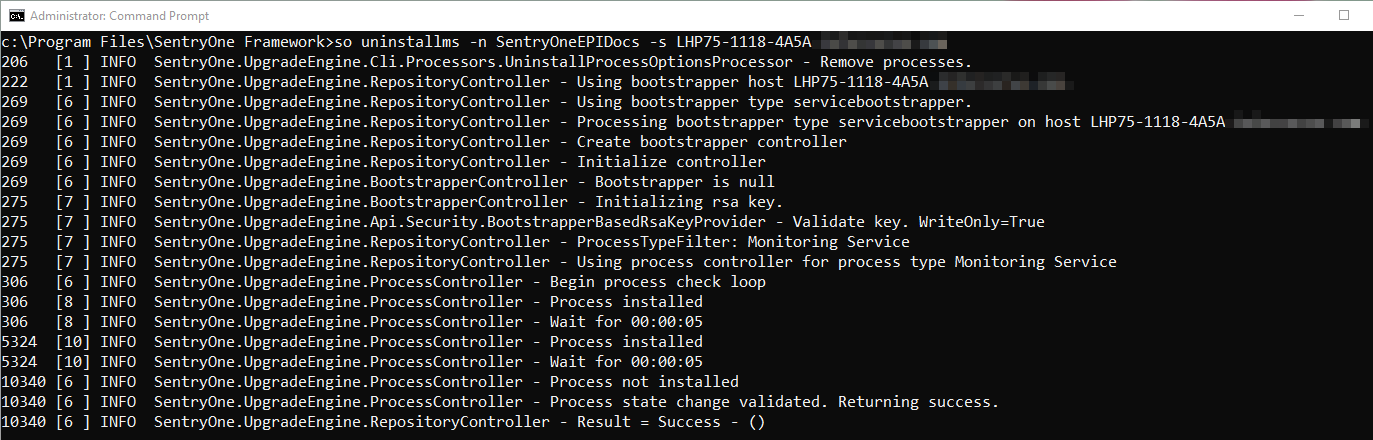Click the 'Using bootstrapper type servicebootstrapper.' line

(x=774, y=102)
